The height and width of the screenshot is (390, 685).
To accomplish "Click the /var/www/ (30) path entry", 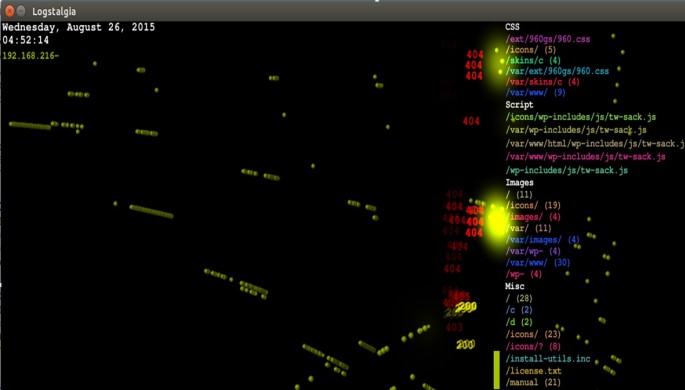I will point(538,262).
